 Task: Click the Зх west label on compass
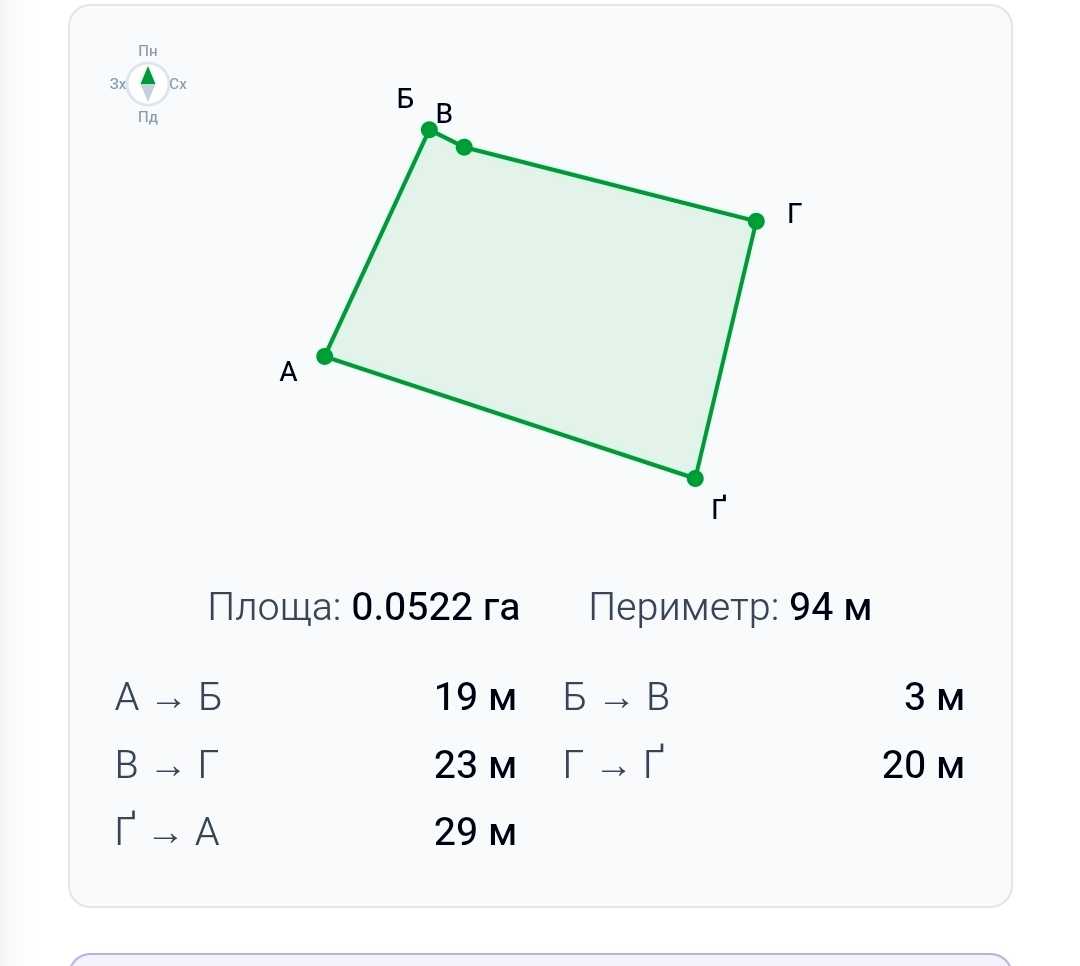[118, 84]
